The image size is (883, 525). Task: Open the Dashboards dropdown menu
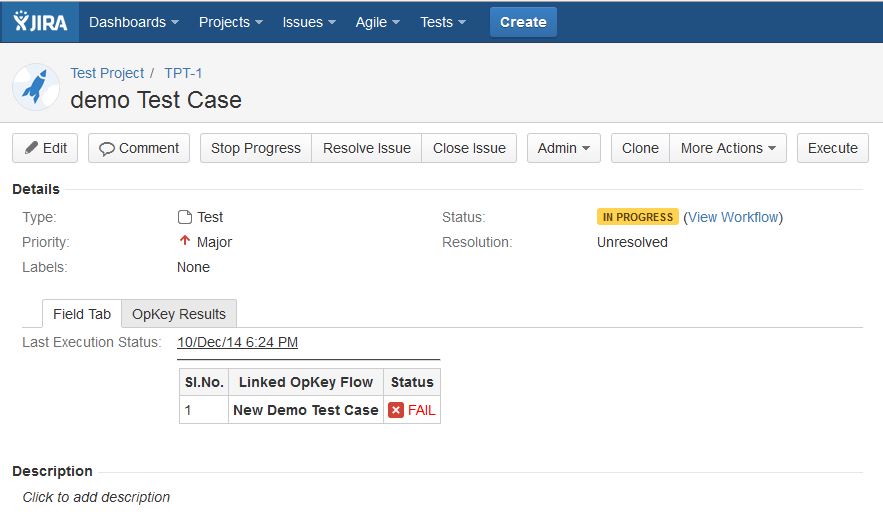coord(133,22)
